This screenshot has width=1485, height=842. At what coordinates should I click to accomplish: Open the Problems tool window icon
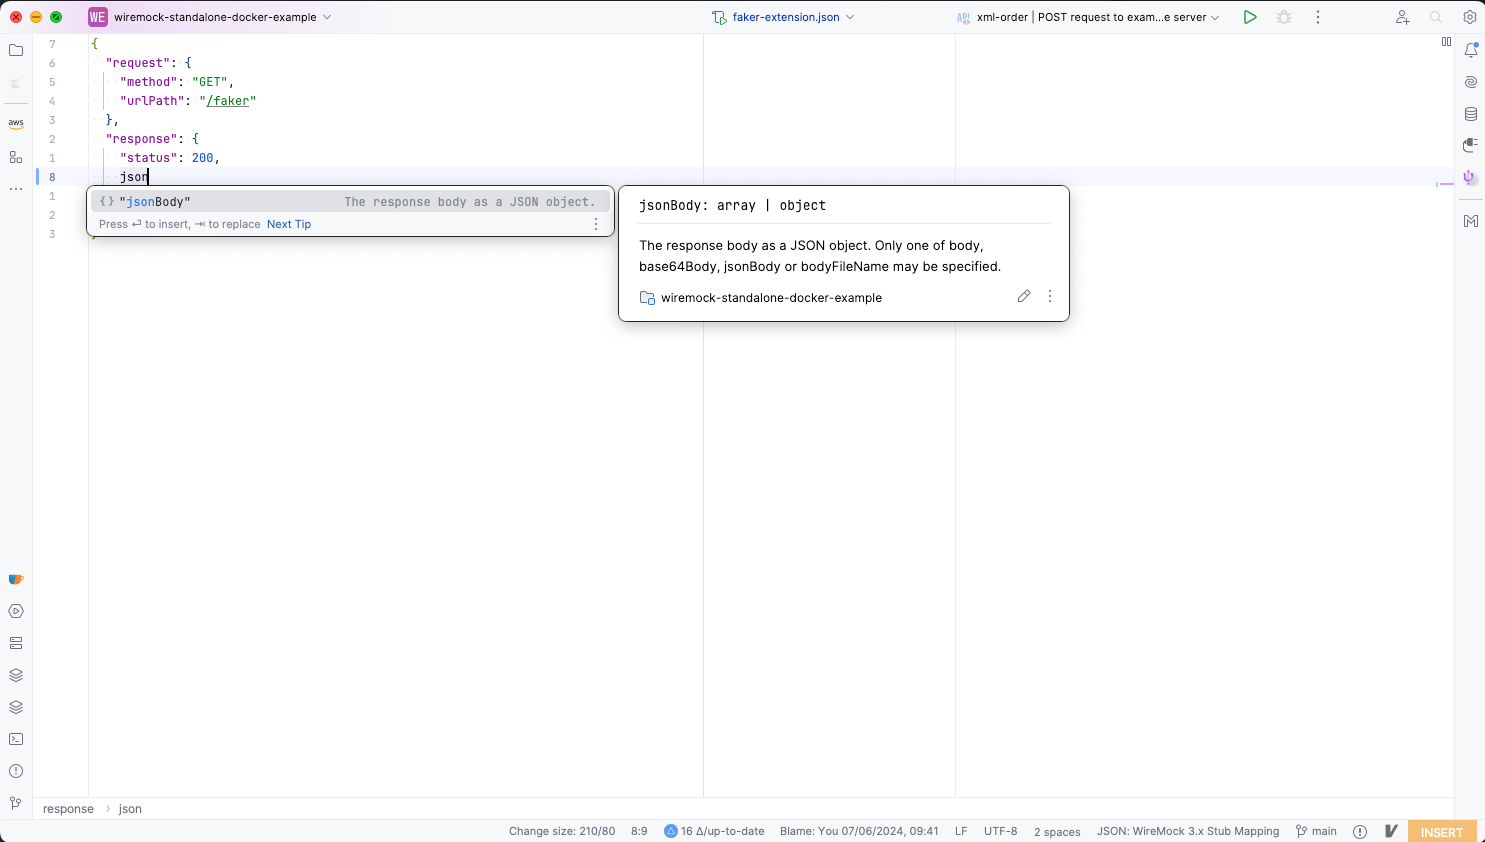coord(16,771)
